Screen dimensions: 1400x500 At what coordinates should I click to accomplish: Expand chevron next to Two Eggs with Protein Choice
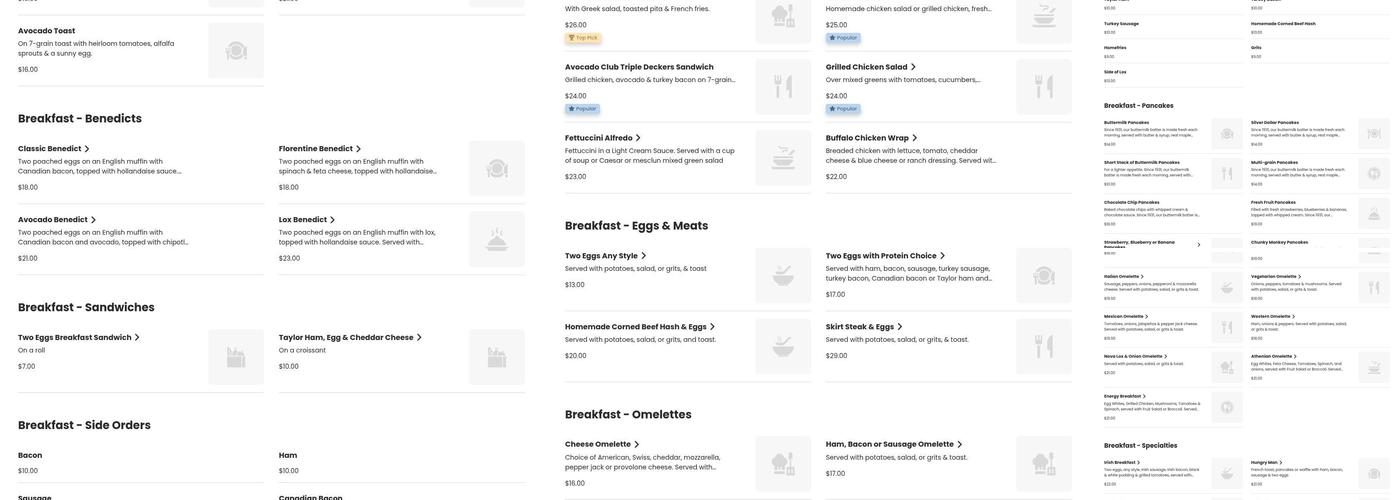point(942,256)
